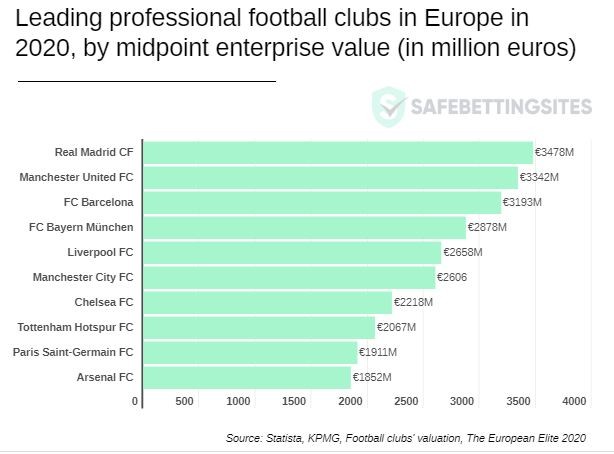Click the Chelsea FC bar
614x454 pixels.
click(x=268, y=302)
